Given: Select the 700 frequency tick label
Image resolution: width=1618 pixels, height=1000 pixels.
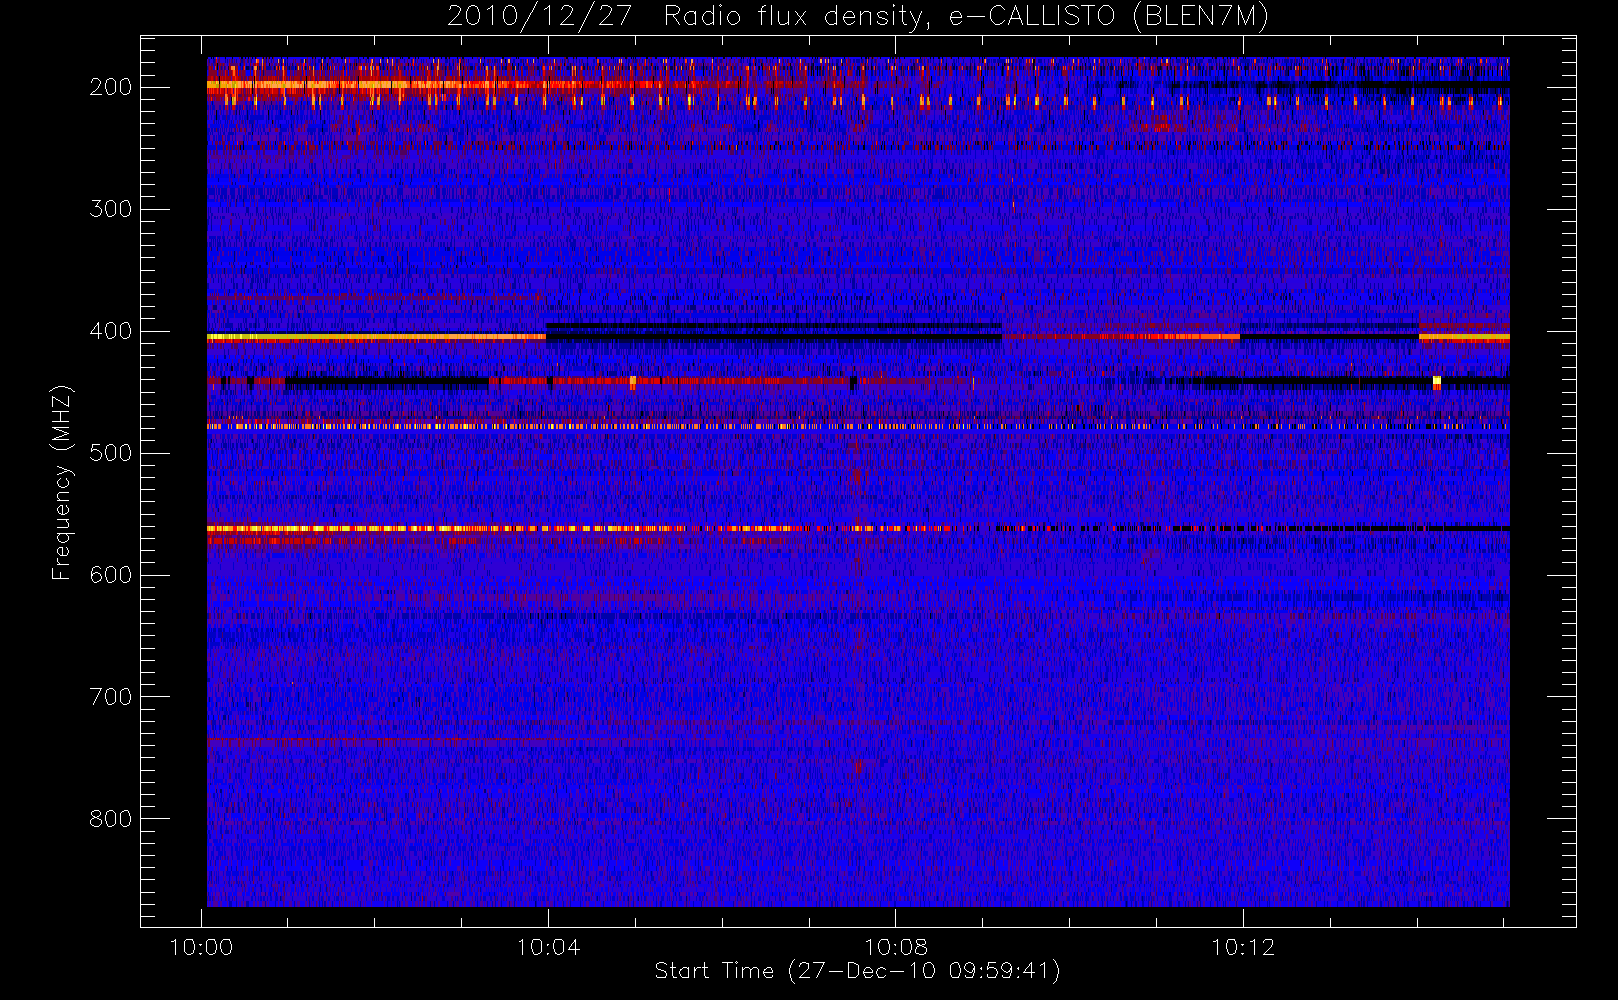Looking at the screenshot, I should point(111,697).
